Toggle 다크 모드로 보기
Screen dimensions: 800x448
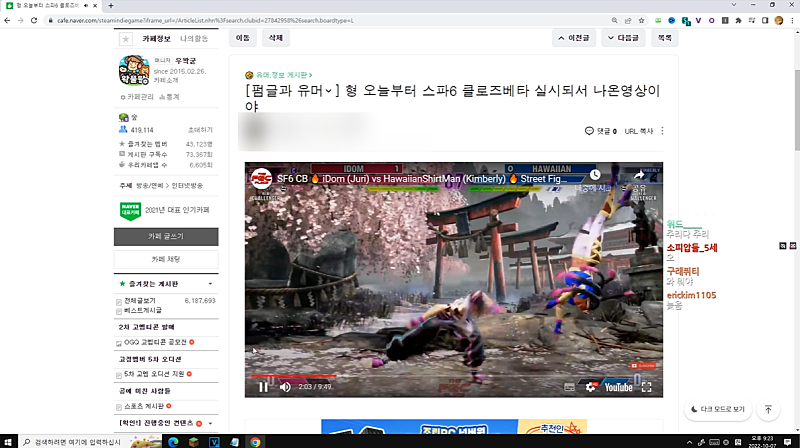718,409
